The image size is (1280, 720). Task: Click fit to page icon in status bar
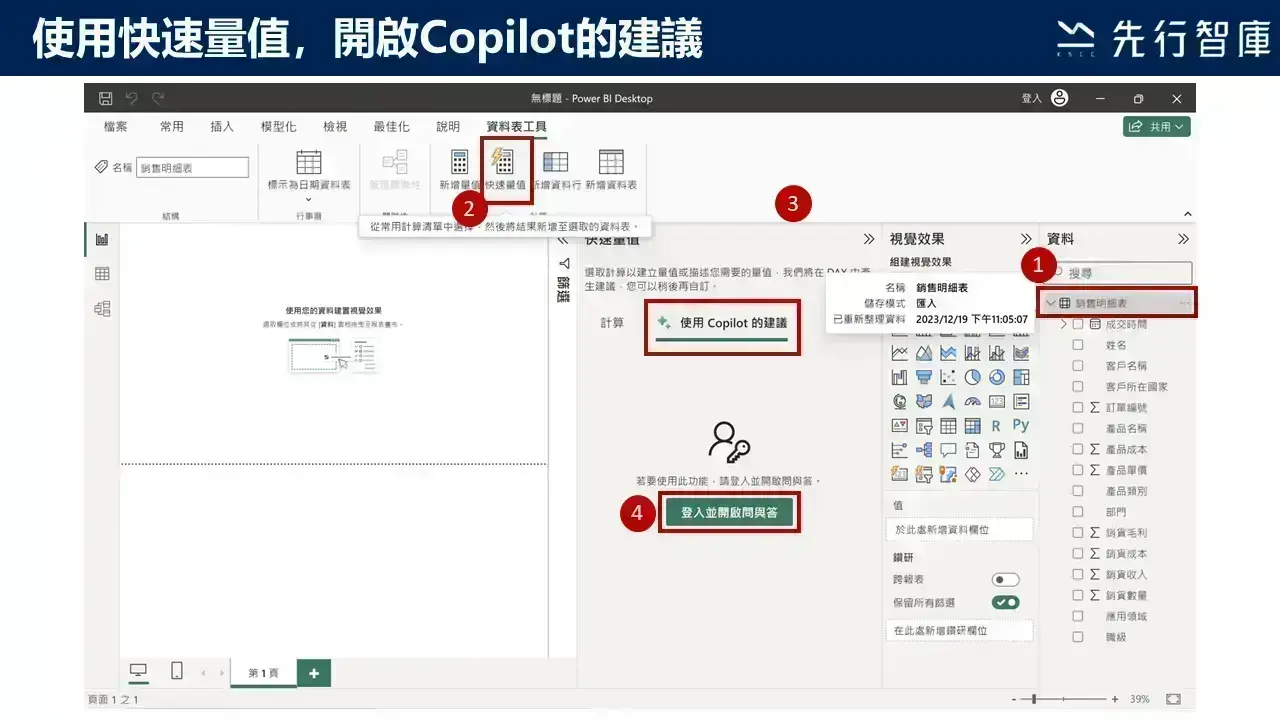[1173, 699]
